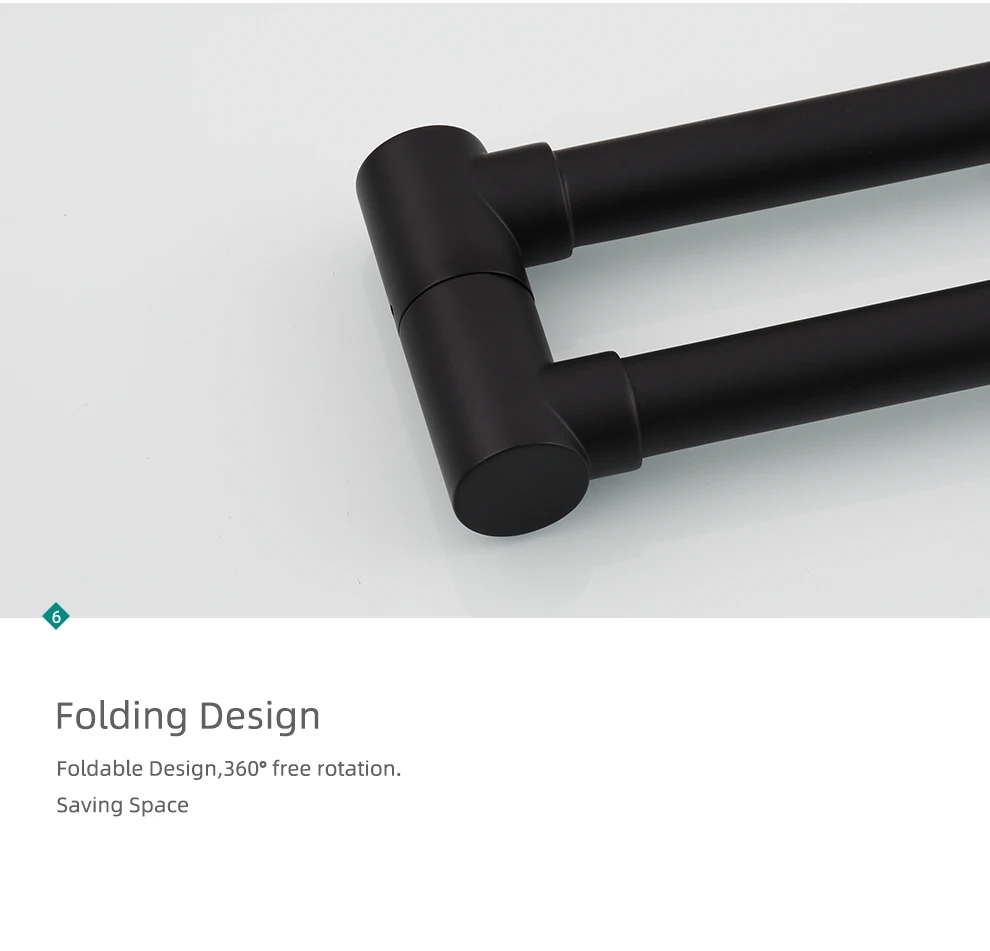Click the word "Saving"
Viewport: 990px width, 951px height.
click(90, 805)
